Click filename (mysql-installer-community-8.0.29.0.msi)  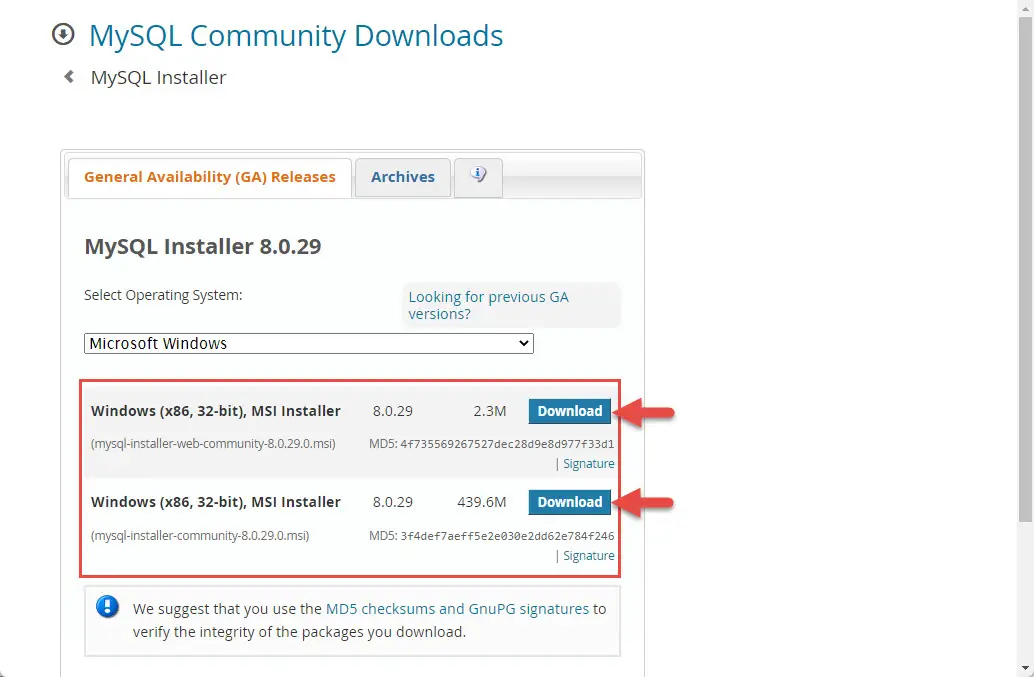click(x=200, y=536)
